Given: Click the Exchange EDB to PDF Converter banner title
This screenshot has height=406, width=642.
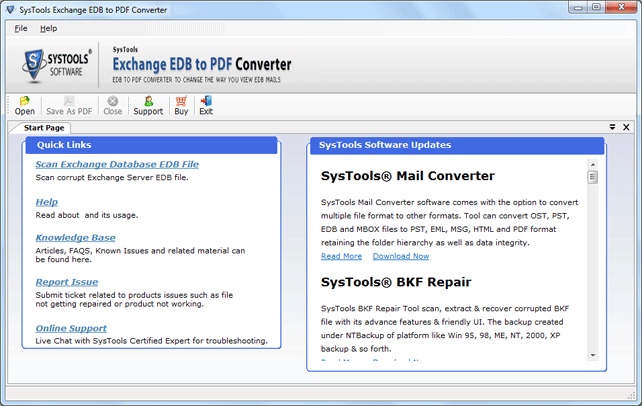Looking at the screenshot, I should click(x=202, y=64).
